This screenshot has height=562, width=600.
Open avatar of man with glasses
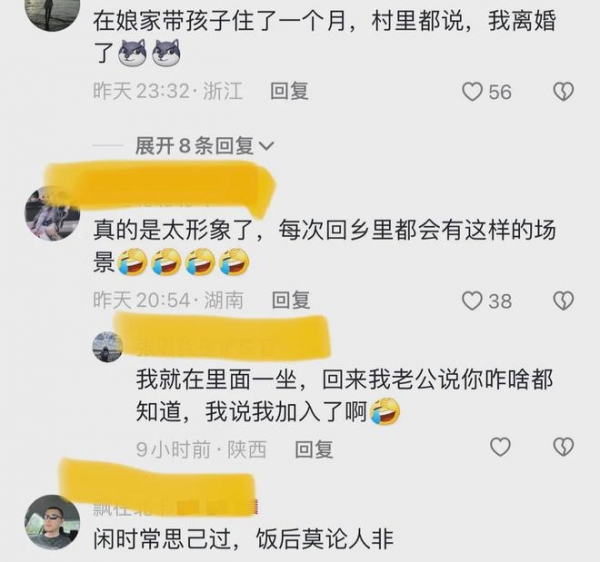pos(52,522)
